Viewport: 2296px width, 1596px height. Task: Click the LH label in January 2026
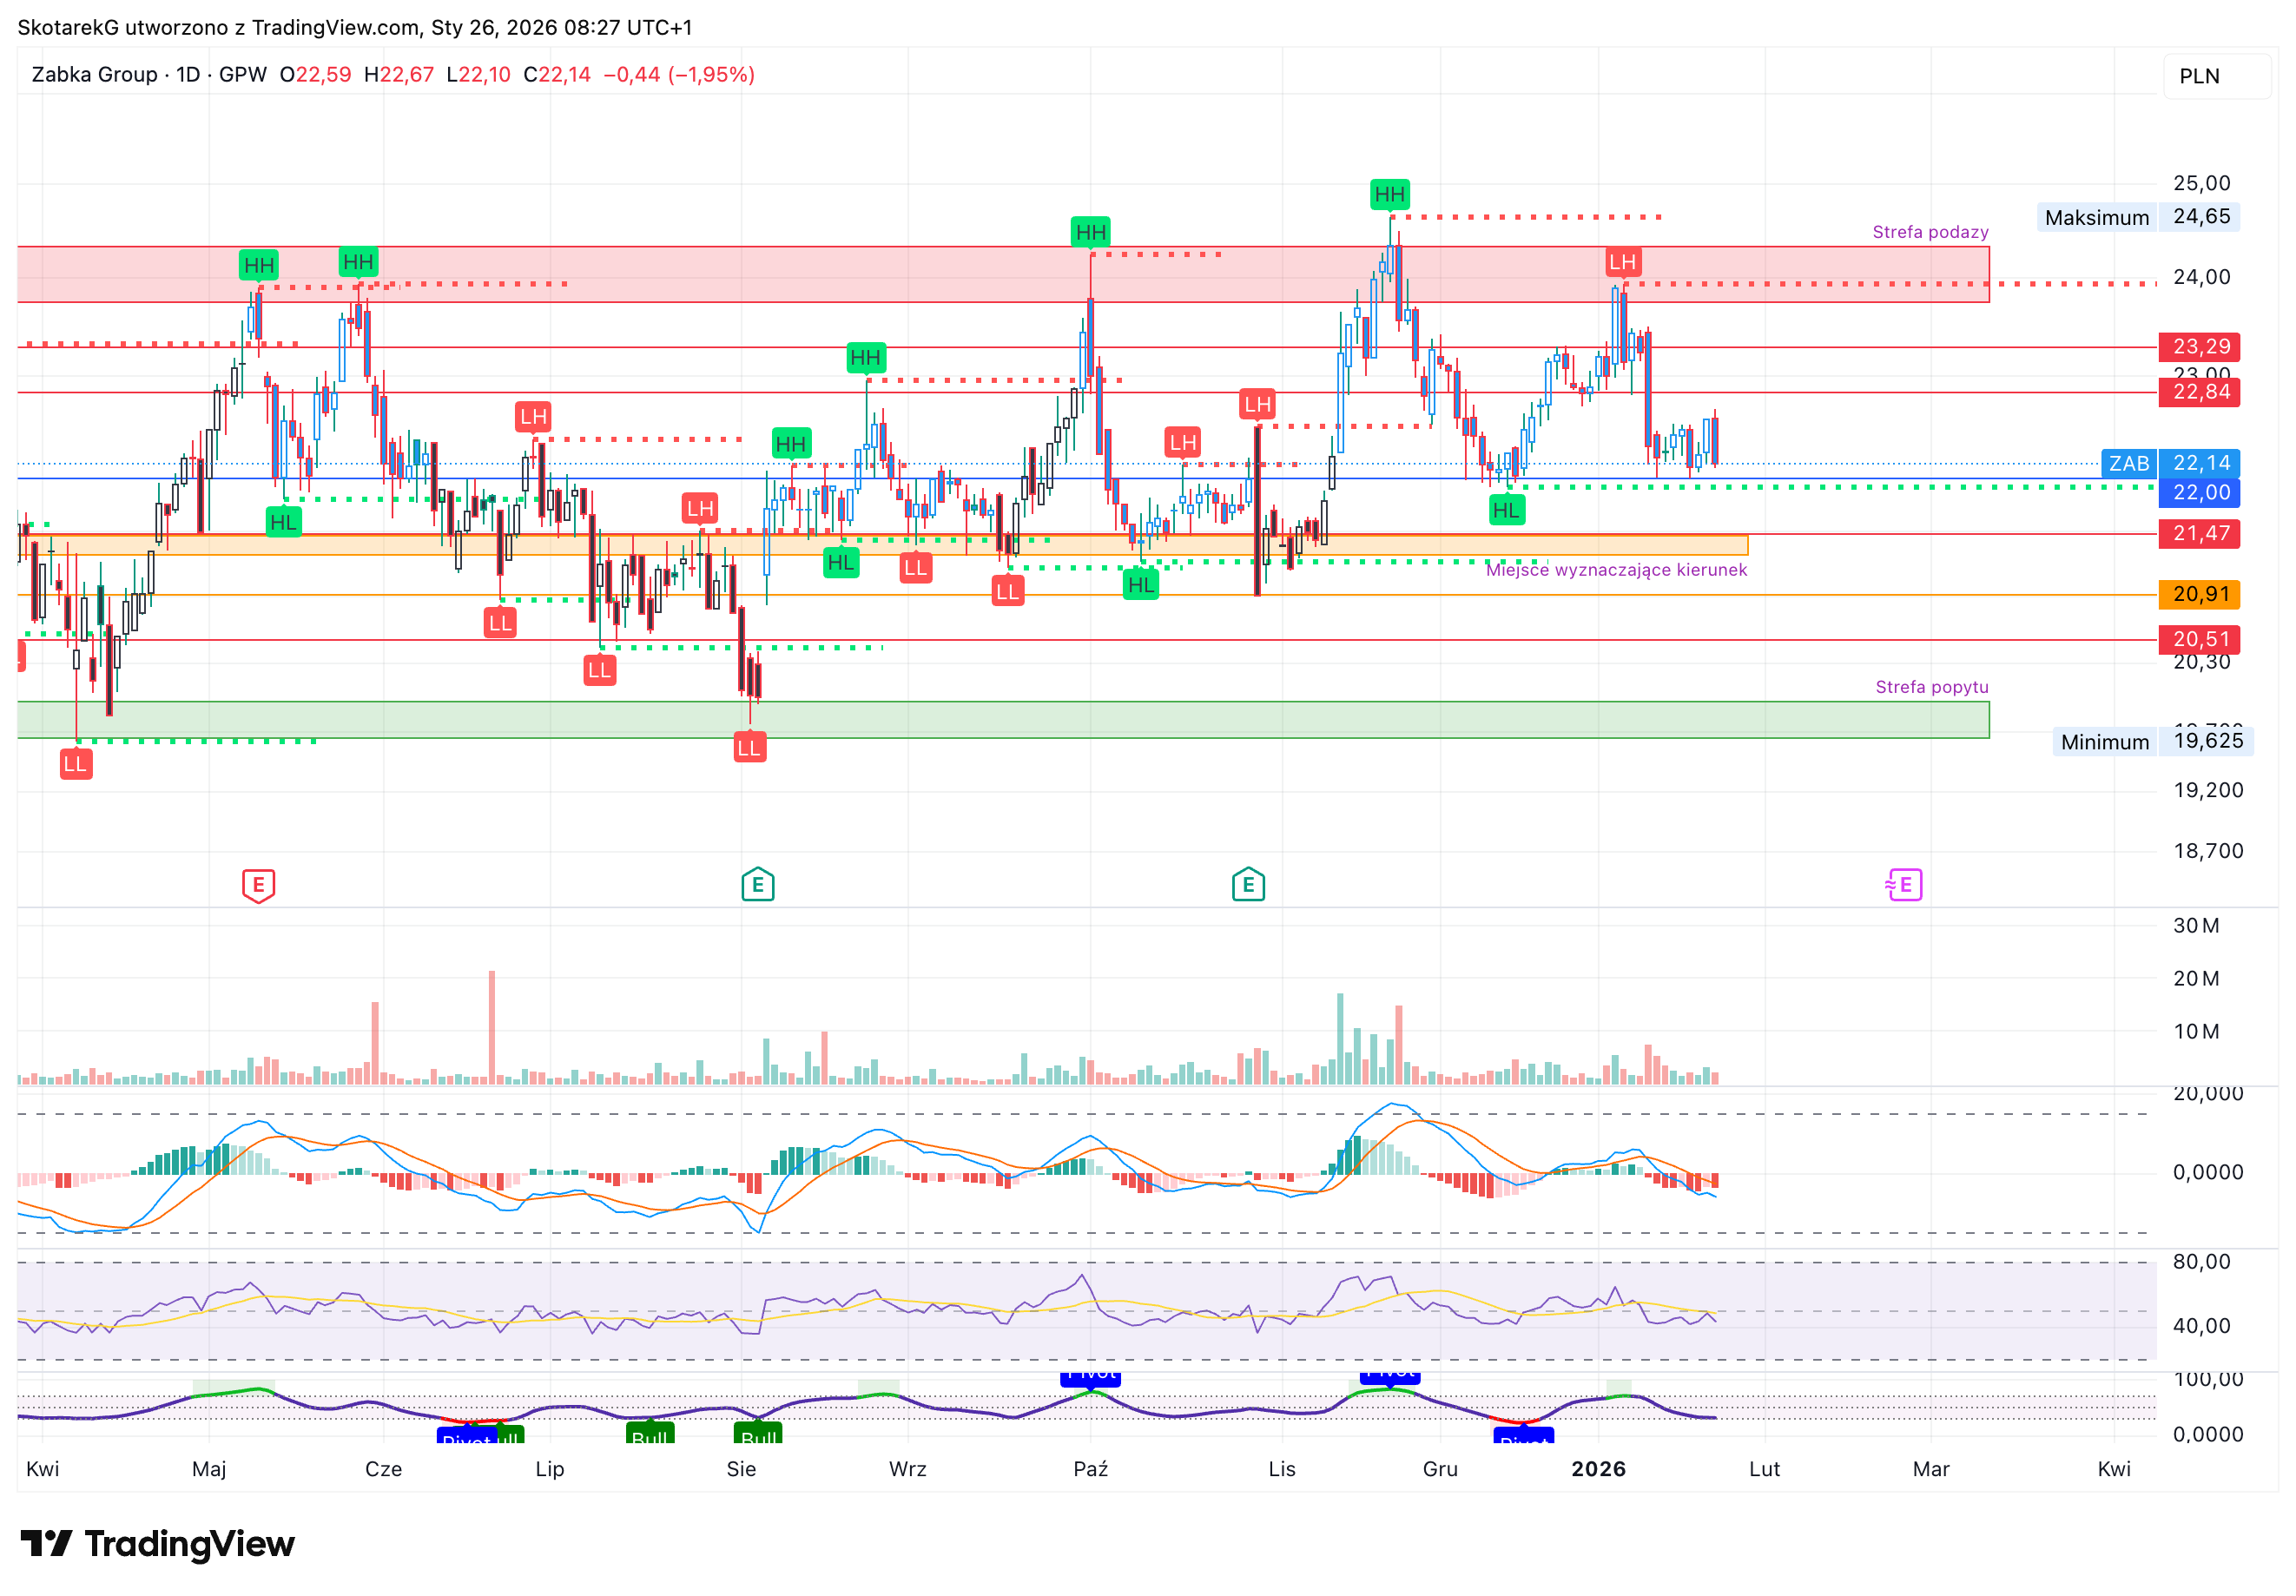point(1622,263)
